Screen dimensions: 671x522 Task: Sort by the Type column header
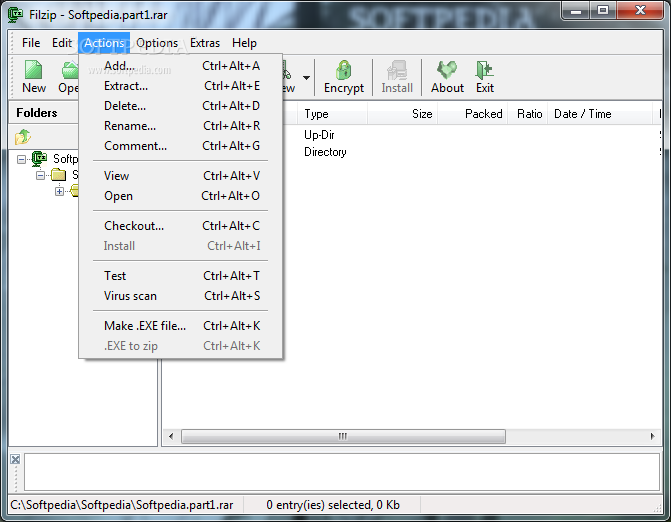point(332,114)
